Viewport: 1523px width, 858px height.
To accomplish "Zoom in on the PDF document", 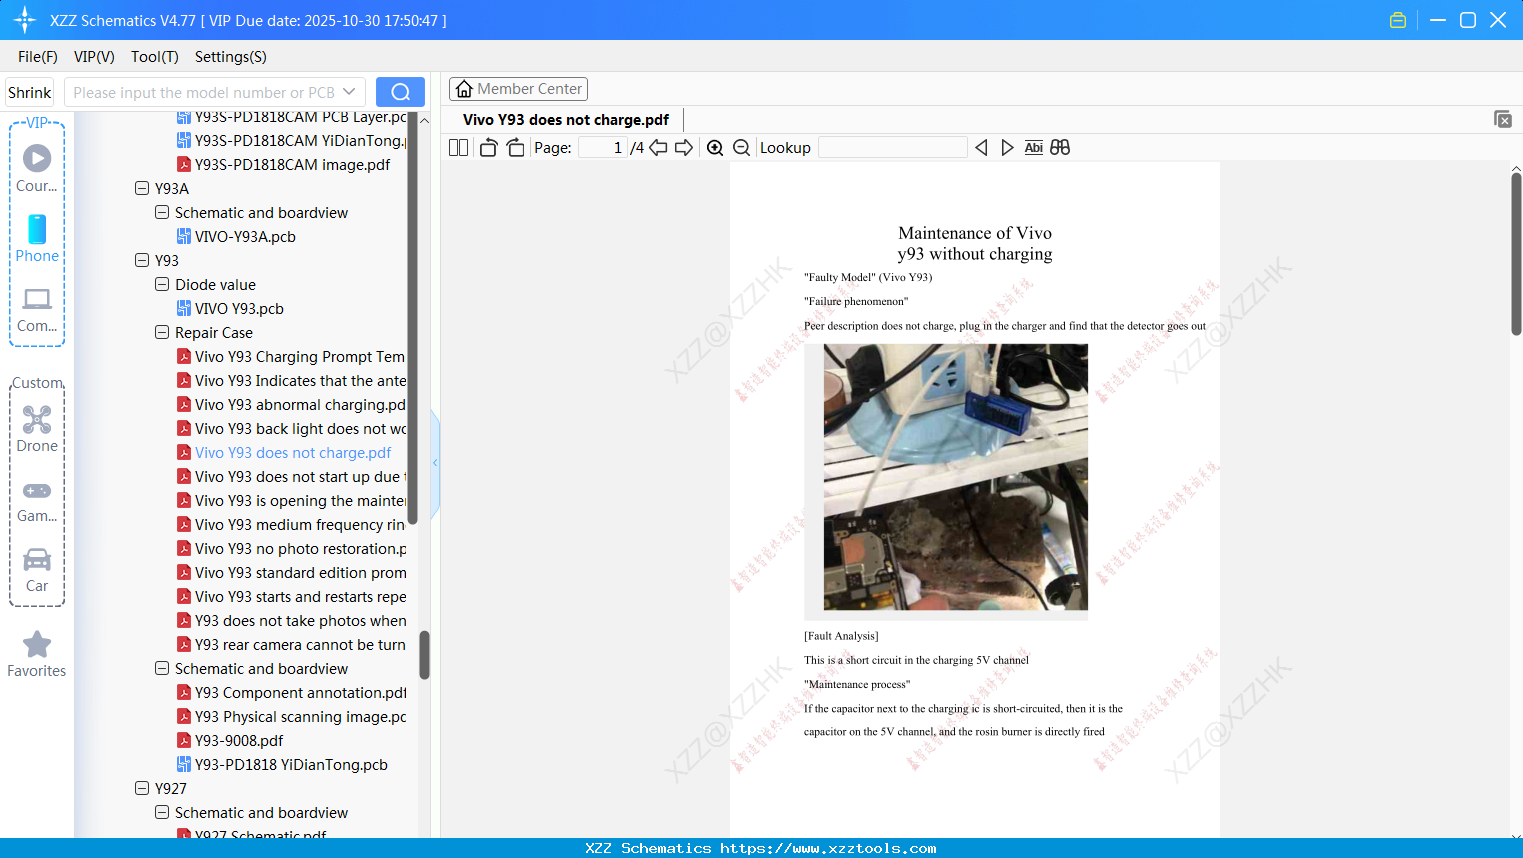I will [x=715, y=148].
